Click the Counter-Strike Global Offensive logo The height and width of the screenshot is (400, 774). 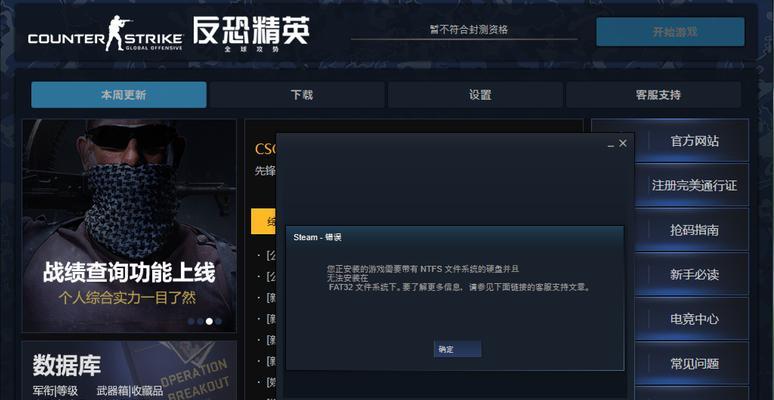coord(105,34)
